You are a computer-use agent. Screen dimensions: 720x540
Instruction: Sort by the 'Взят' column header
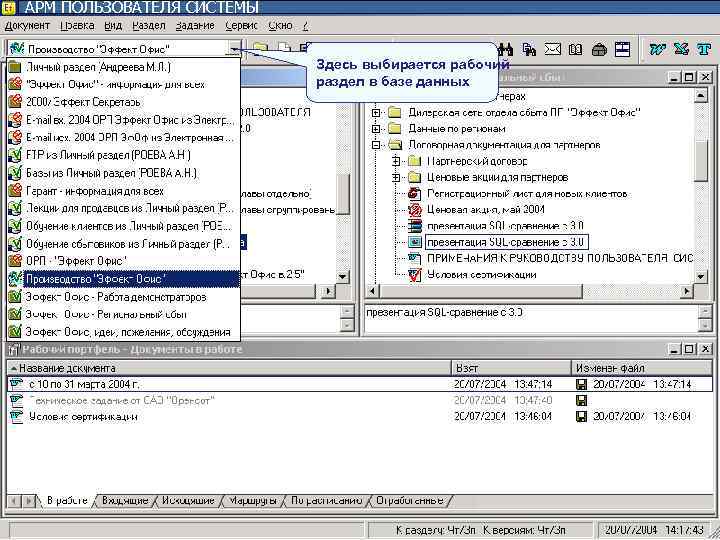click(x=512, y=368)
